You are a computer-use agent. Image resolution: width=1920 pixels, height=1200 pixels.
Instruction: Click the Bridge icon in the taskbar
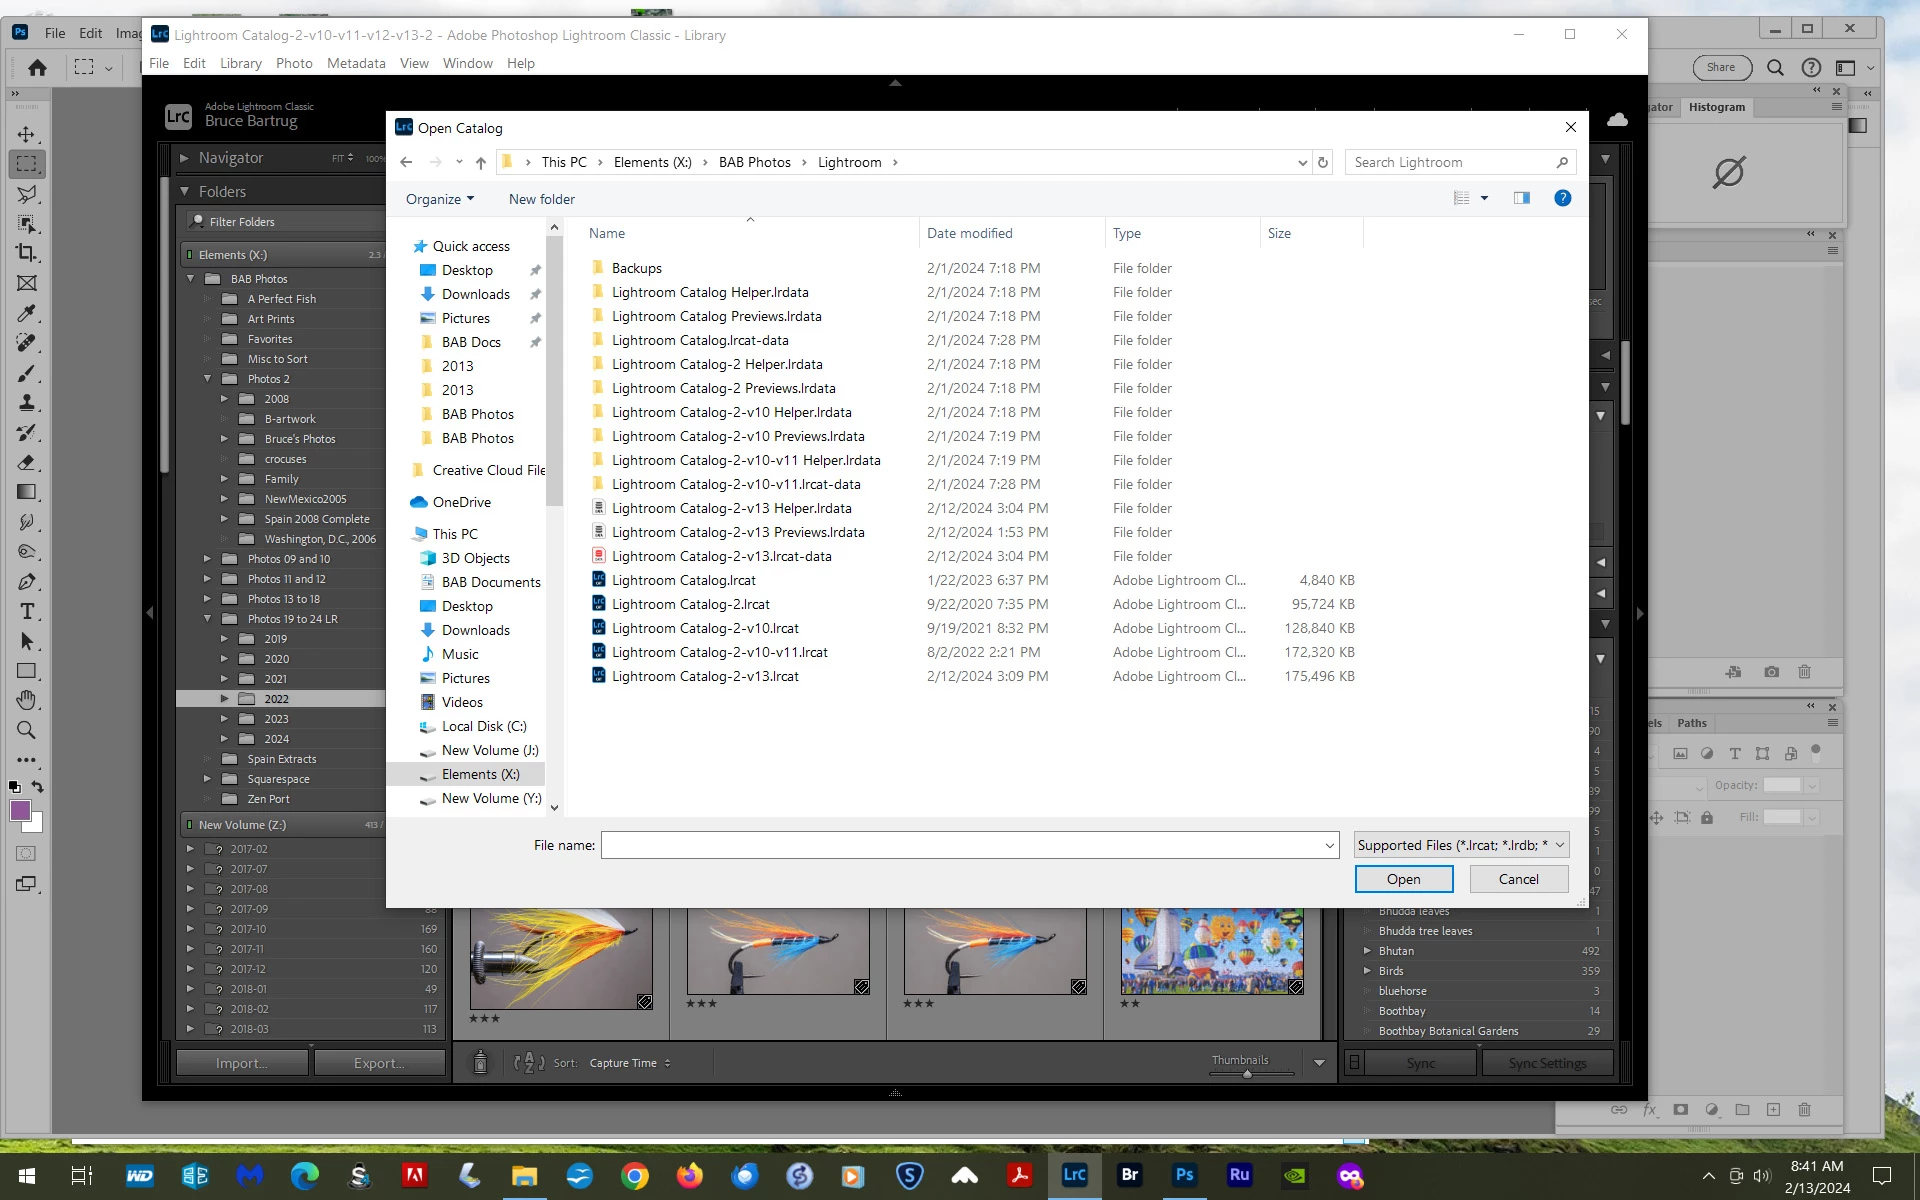(x=1129, y=1175)
